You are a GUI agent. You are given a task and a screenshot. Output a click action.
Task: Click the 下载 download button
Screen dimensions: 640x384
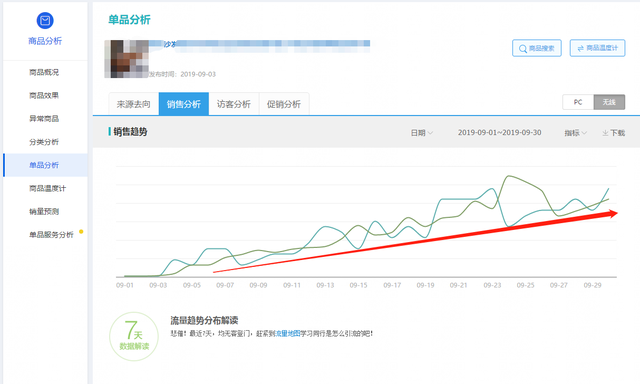coord(613,133)
